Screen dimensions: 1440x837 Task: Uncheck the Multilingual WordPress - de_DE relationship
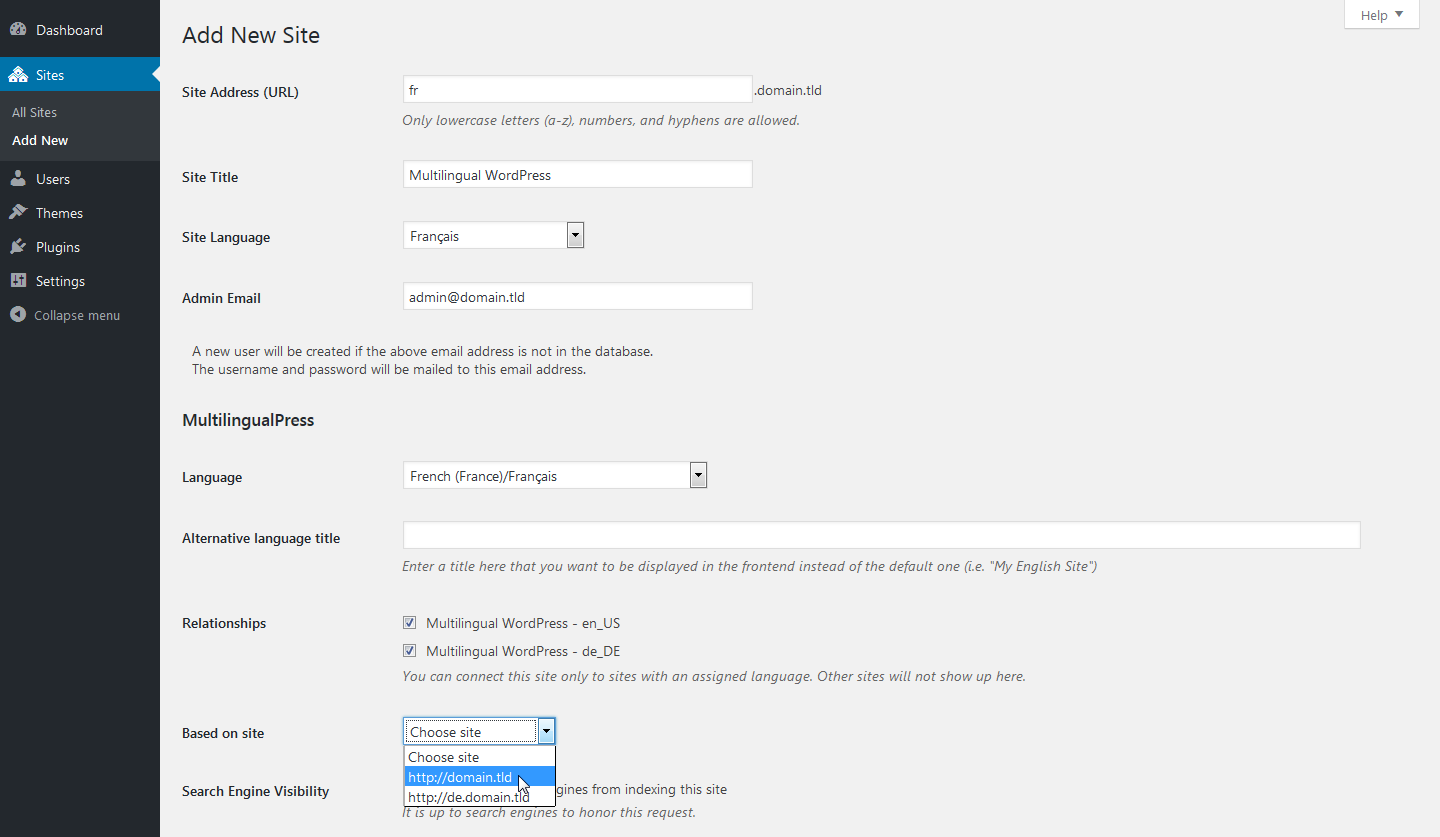pyautogui.click(x=409, y=650)
